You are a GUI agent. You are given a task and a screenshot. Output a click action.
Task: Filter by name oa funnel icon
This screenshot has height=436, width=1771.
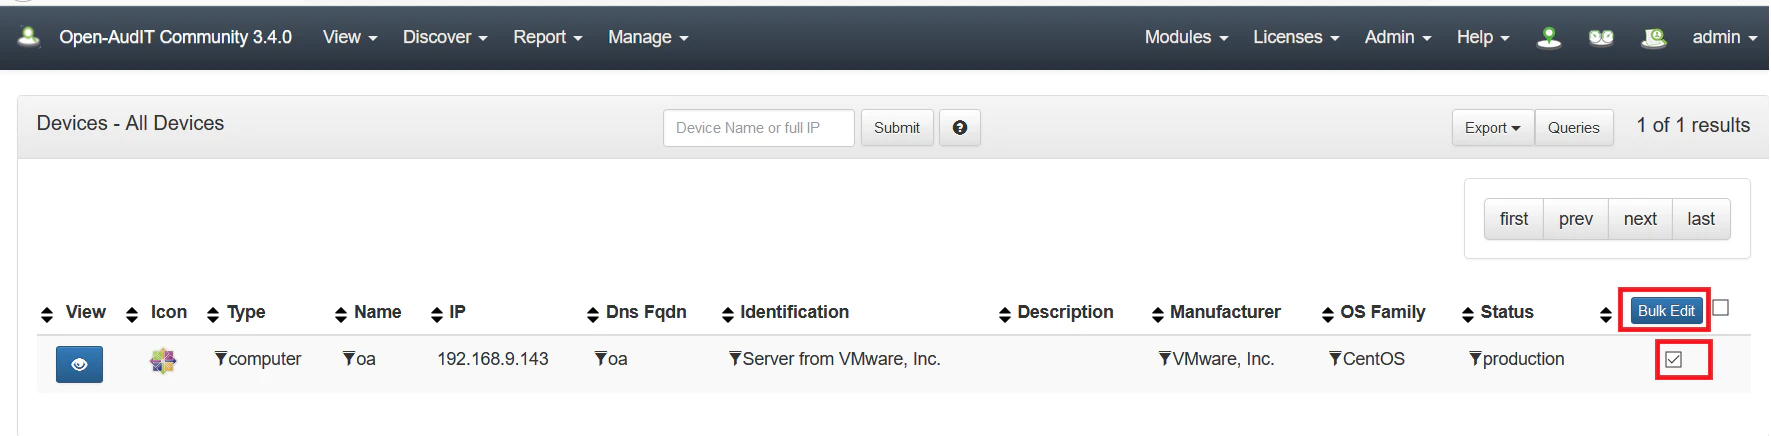coord(349,358)
